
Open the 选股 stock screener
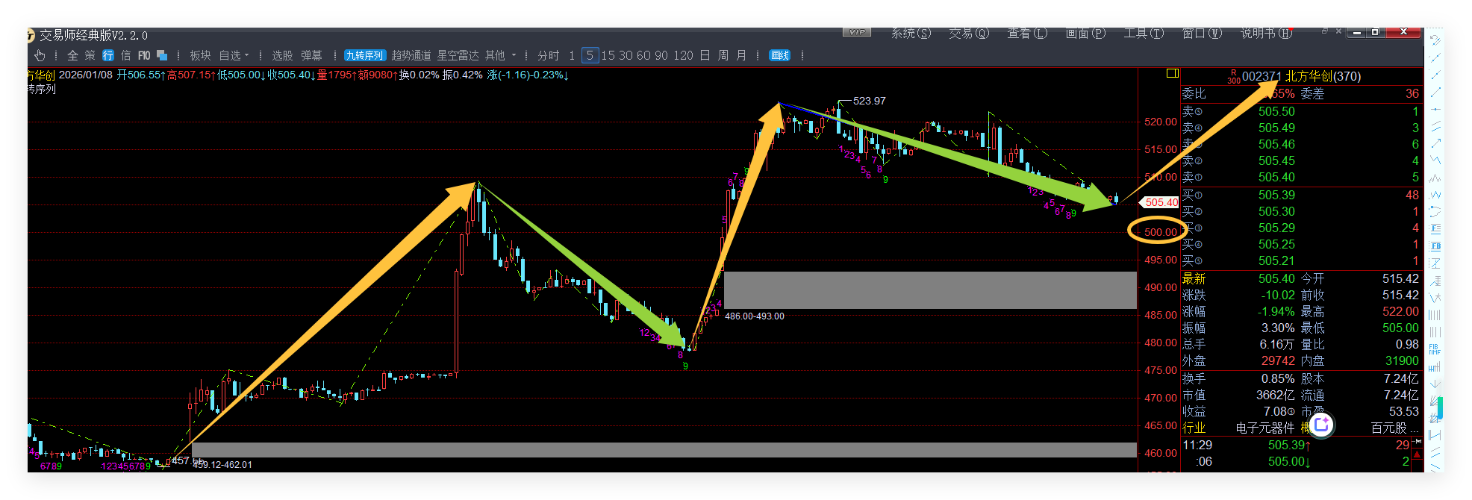pyautogui.click(x=282, y=55)
